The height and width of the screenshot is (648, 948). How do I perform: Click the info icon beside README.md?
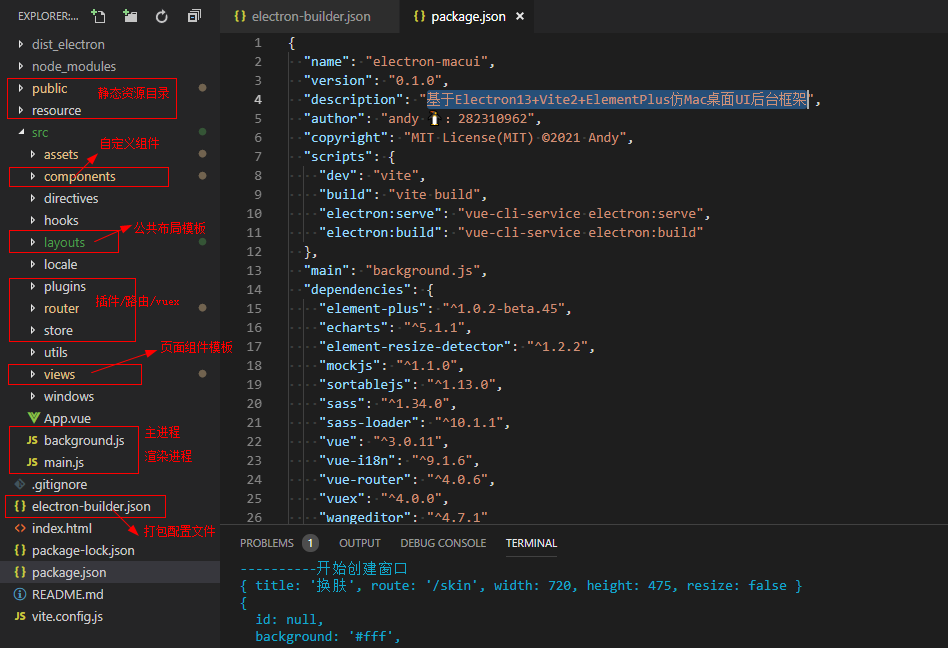20,594
